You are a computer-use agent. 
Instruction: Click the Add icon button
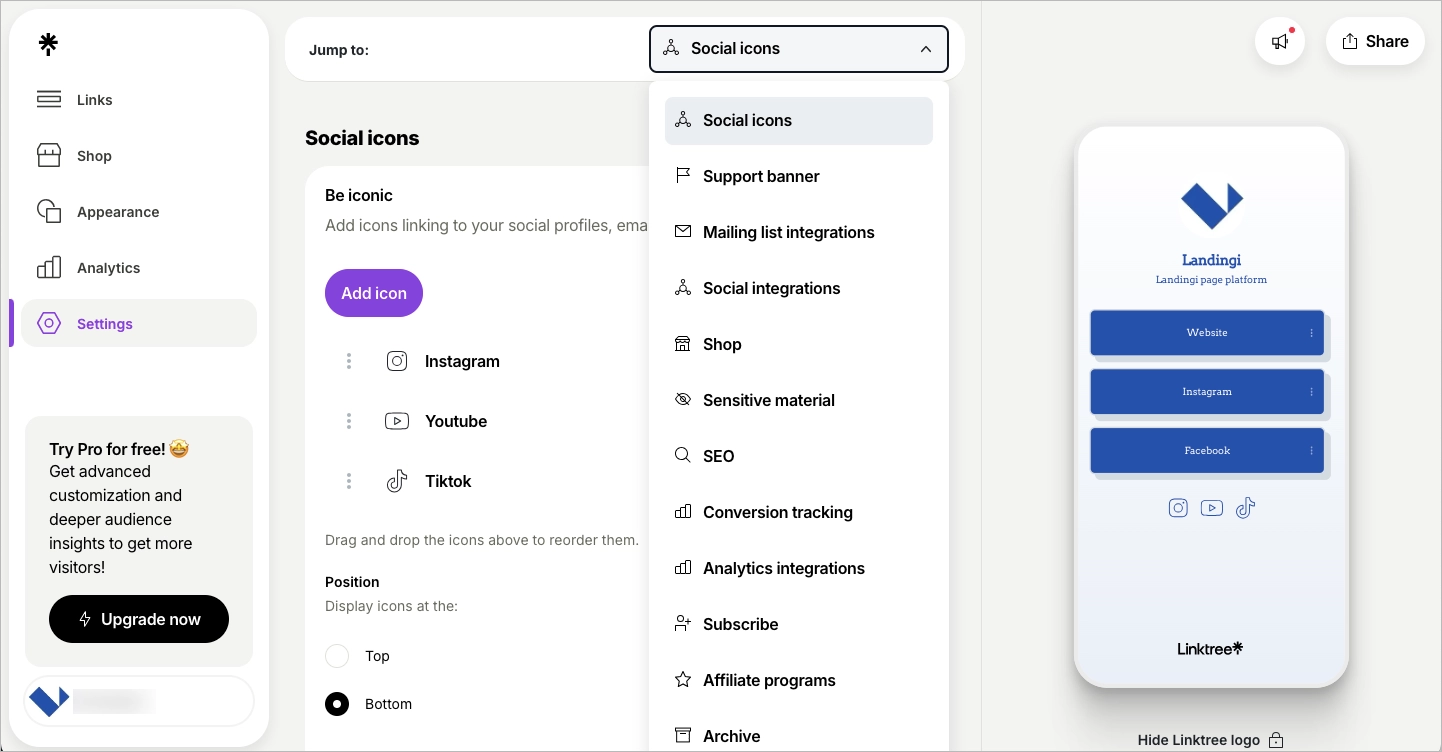tap(373, 293)
